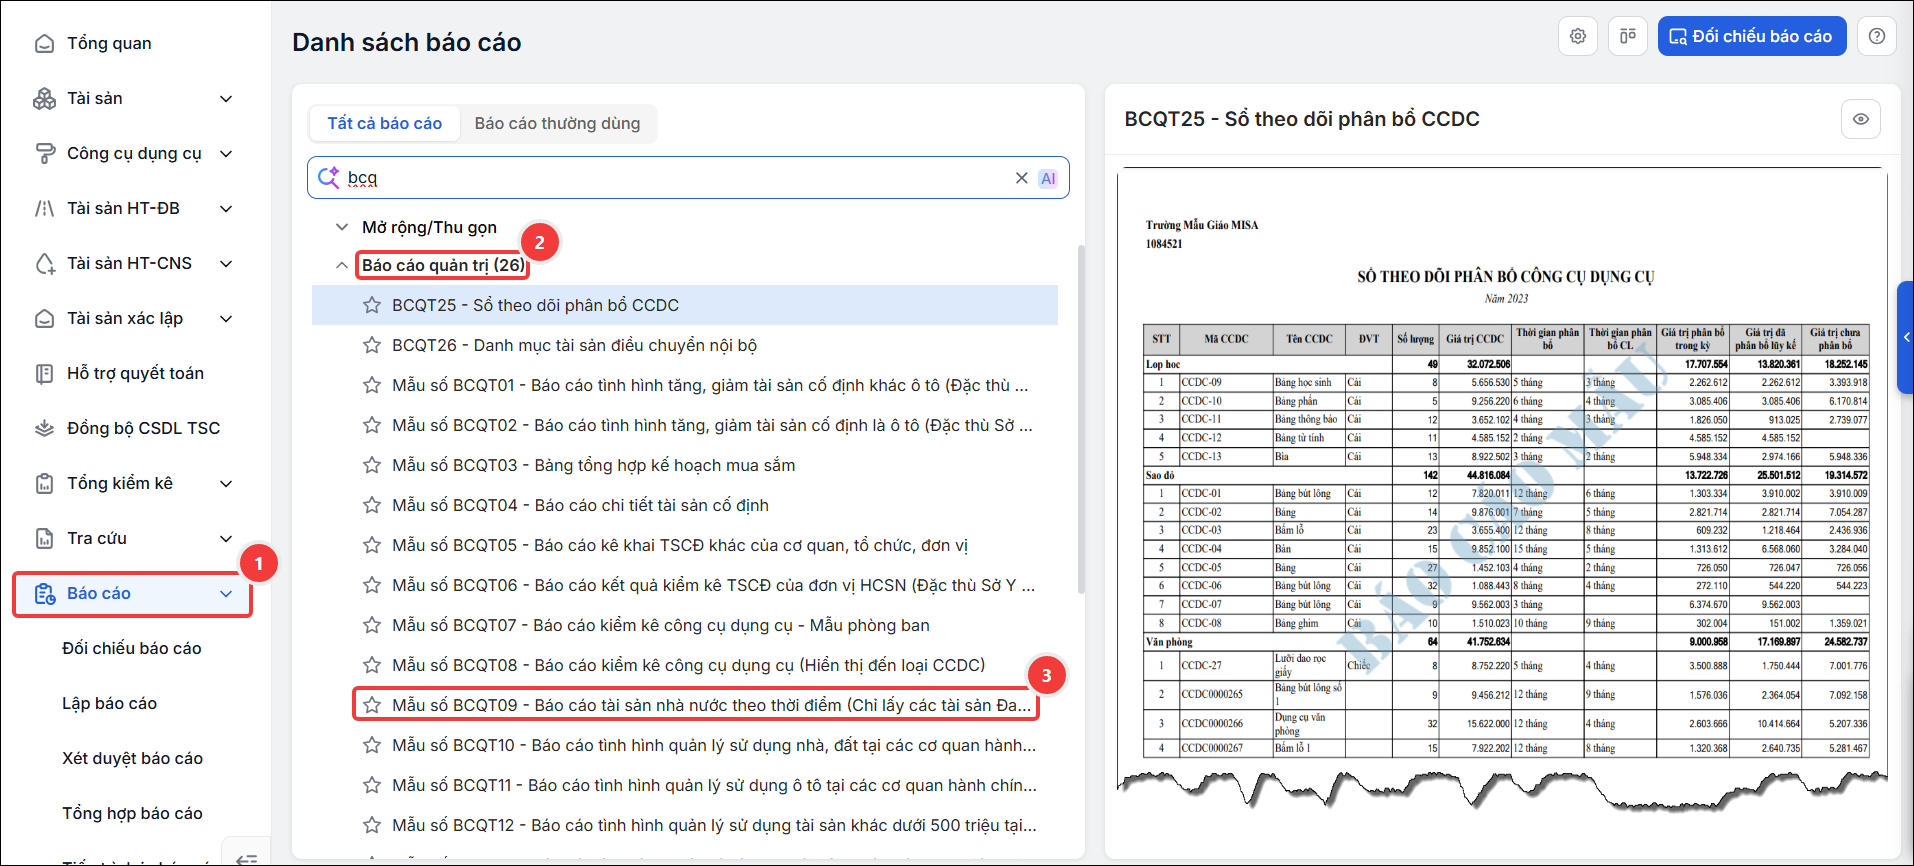The width and height of the screenshot is (1914, 866).
Task: Click the Hỗ trợ quyết toán icon
Action: pyautogui.click(x=44, y=373)
